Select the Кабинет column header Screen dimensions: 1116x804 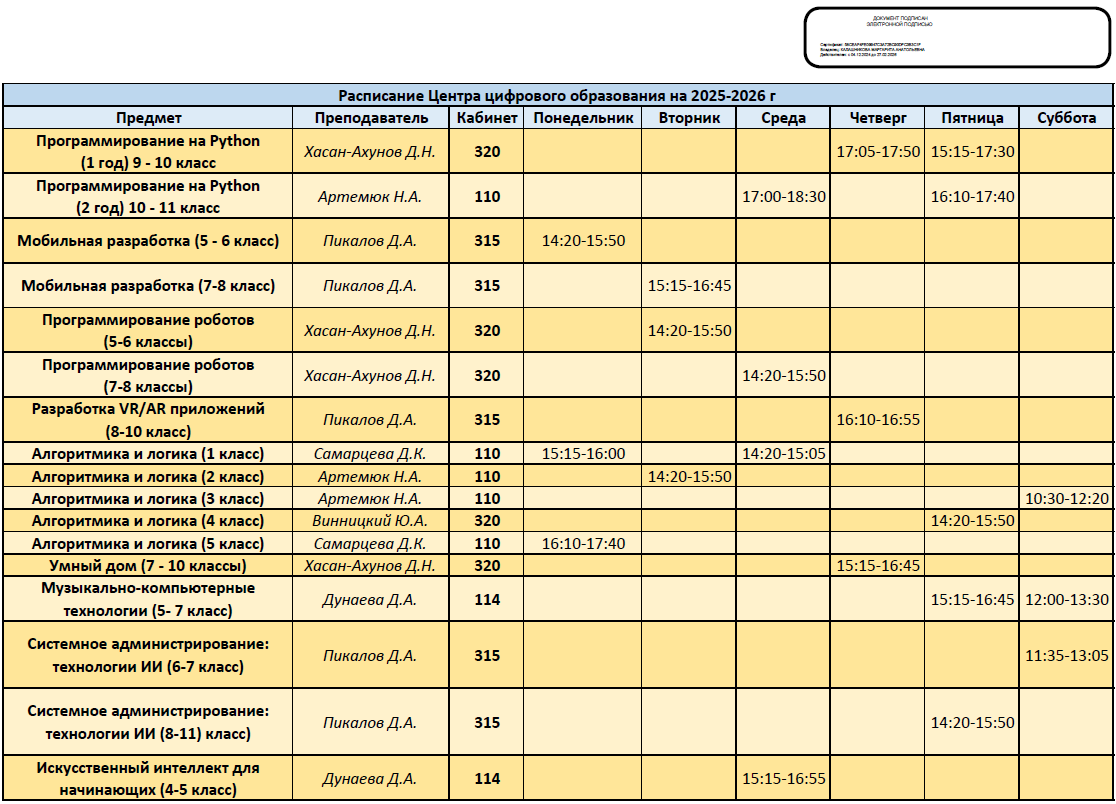pos(487,118)
